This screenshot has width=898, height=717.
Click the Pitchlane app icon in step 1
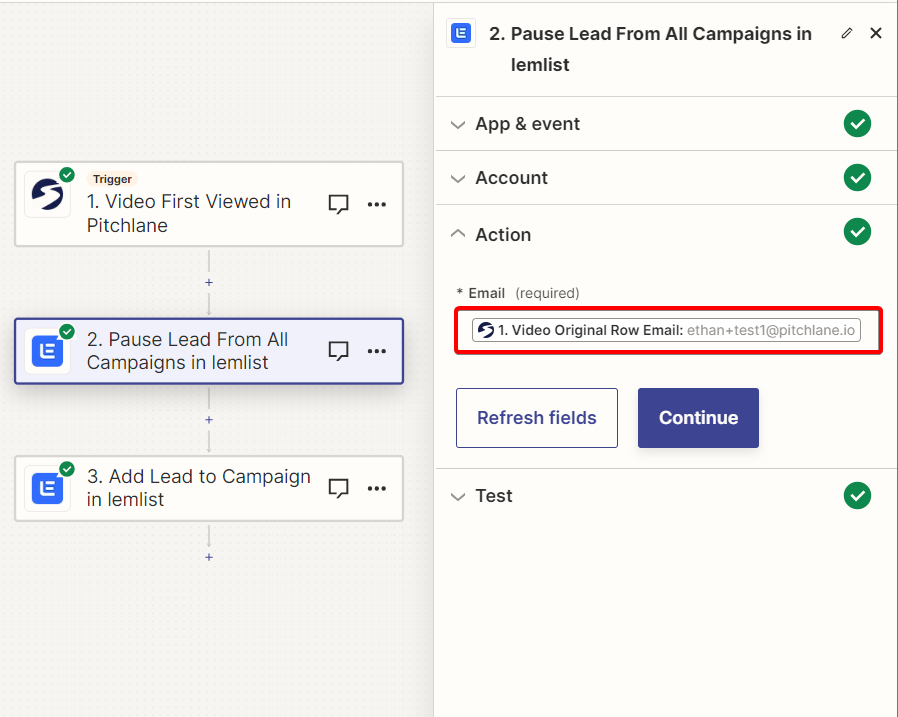coord(48,195)
